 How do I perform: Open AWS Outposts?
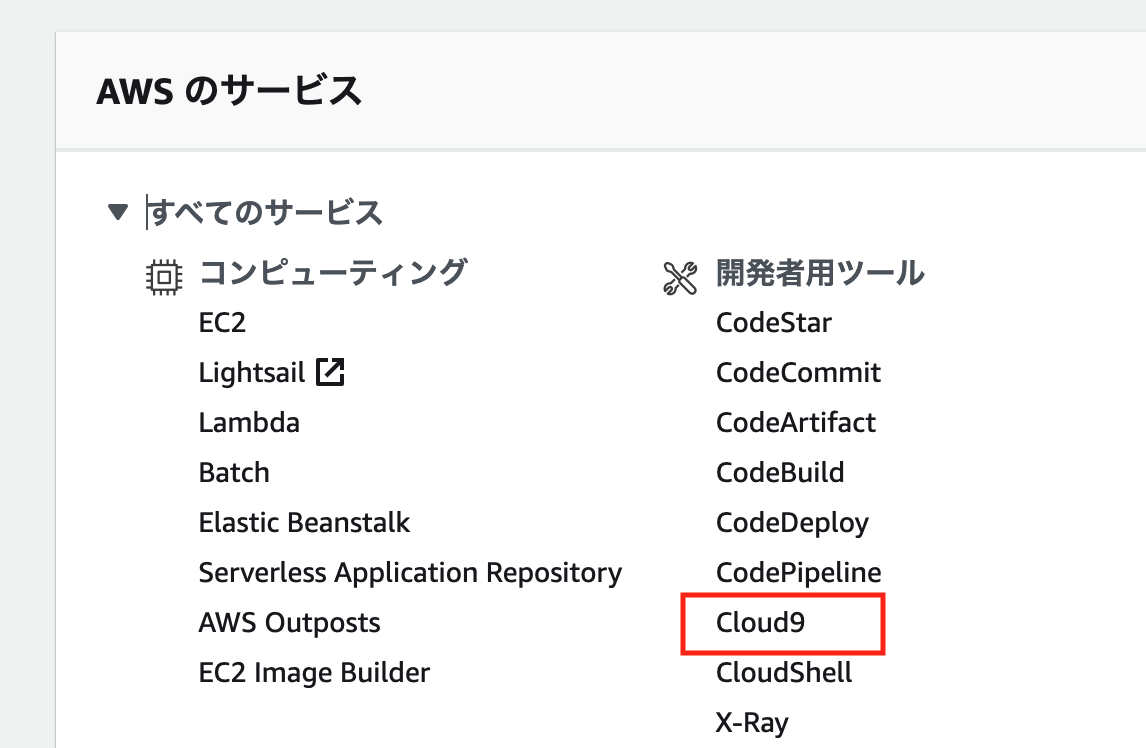(x=288, y=622)
